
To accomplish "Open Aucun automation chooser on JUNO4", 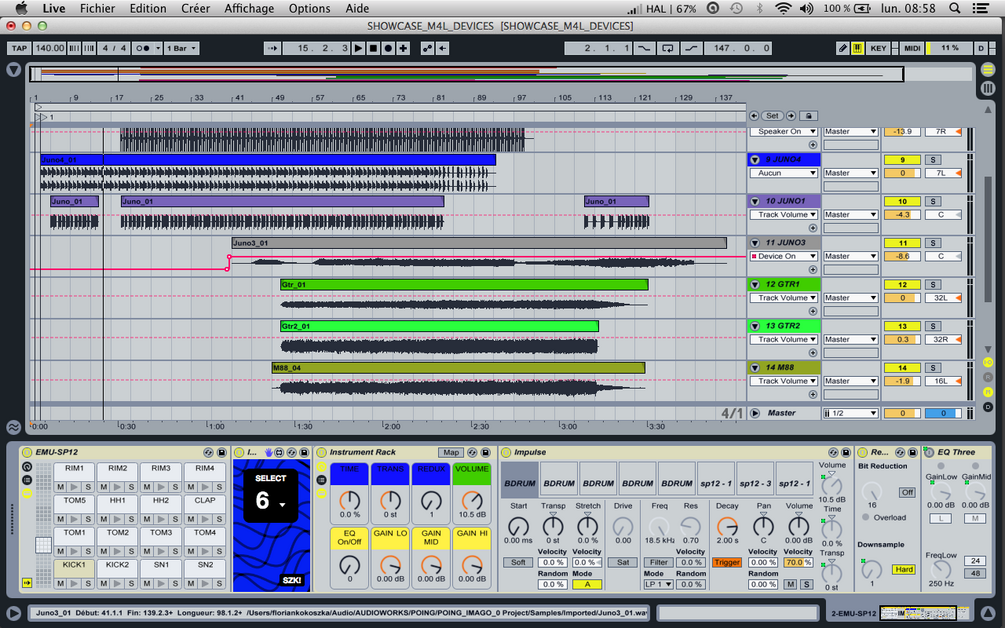I will (x=783, y=173).
